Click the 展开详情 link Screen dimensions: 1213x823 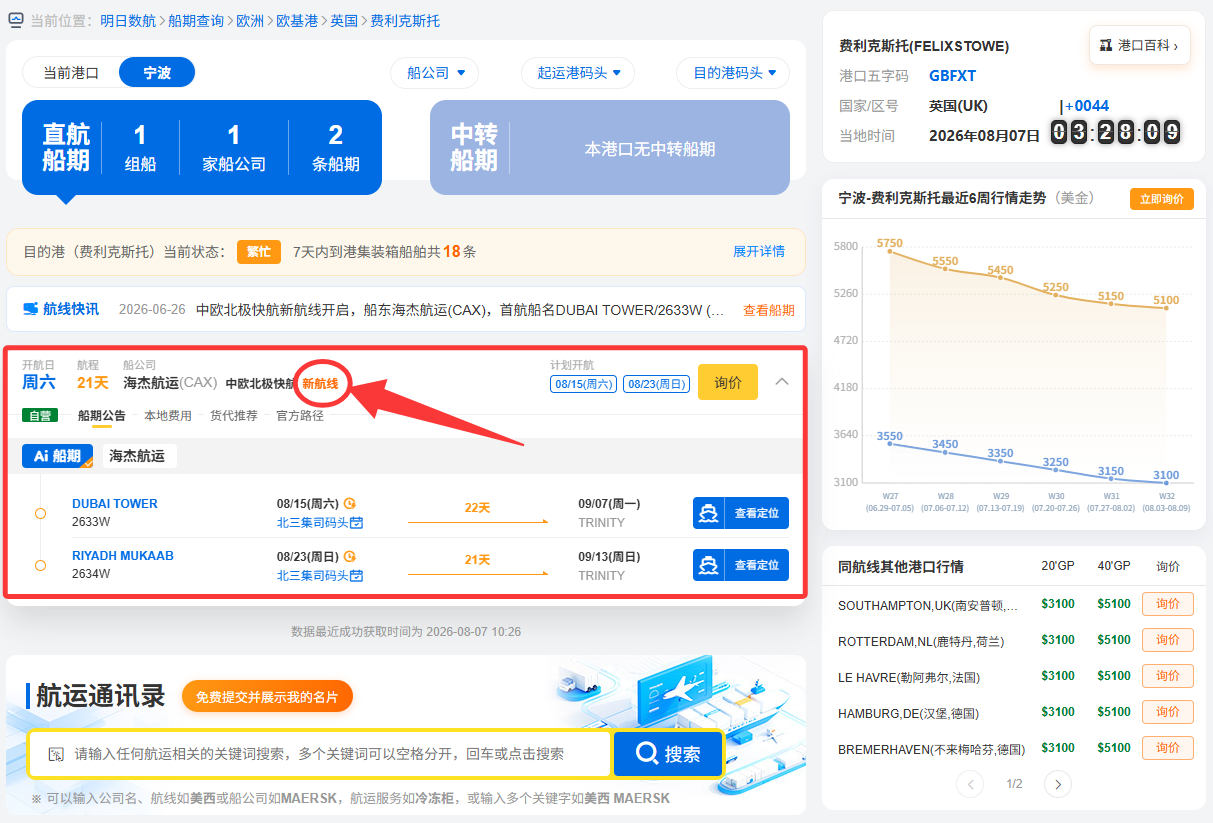point(759,252)
